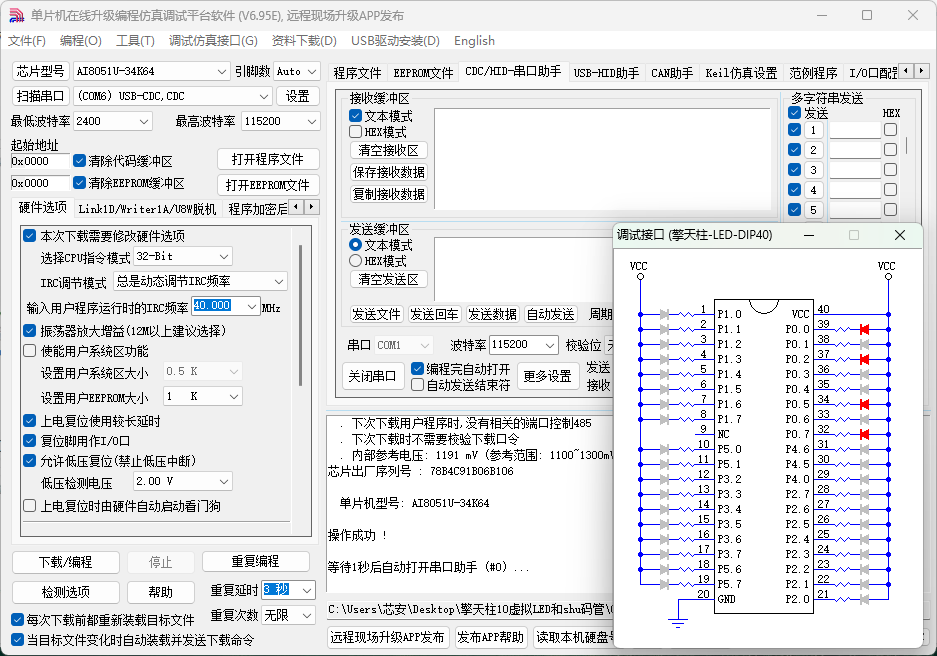Switch to the 程序文件 tab

tap(357, 73)
